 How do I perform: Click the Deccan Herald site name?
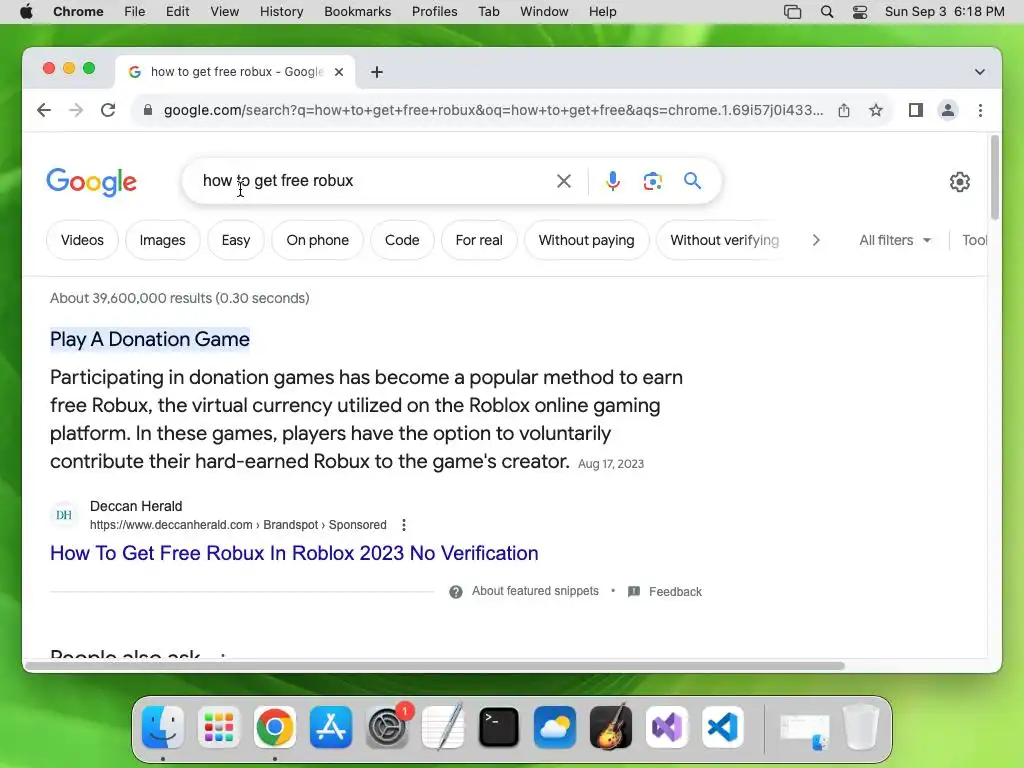click(136, 506)
